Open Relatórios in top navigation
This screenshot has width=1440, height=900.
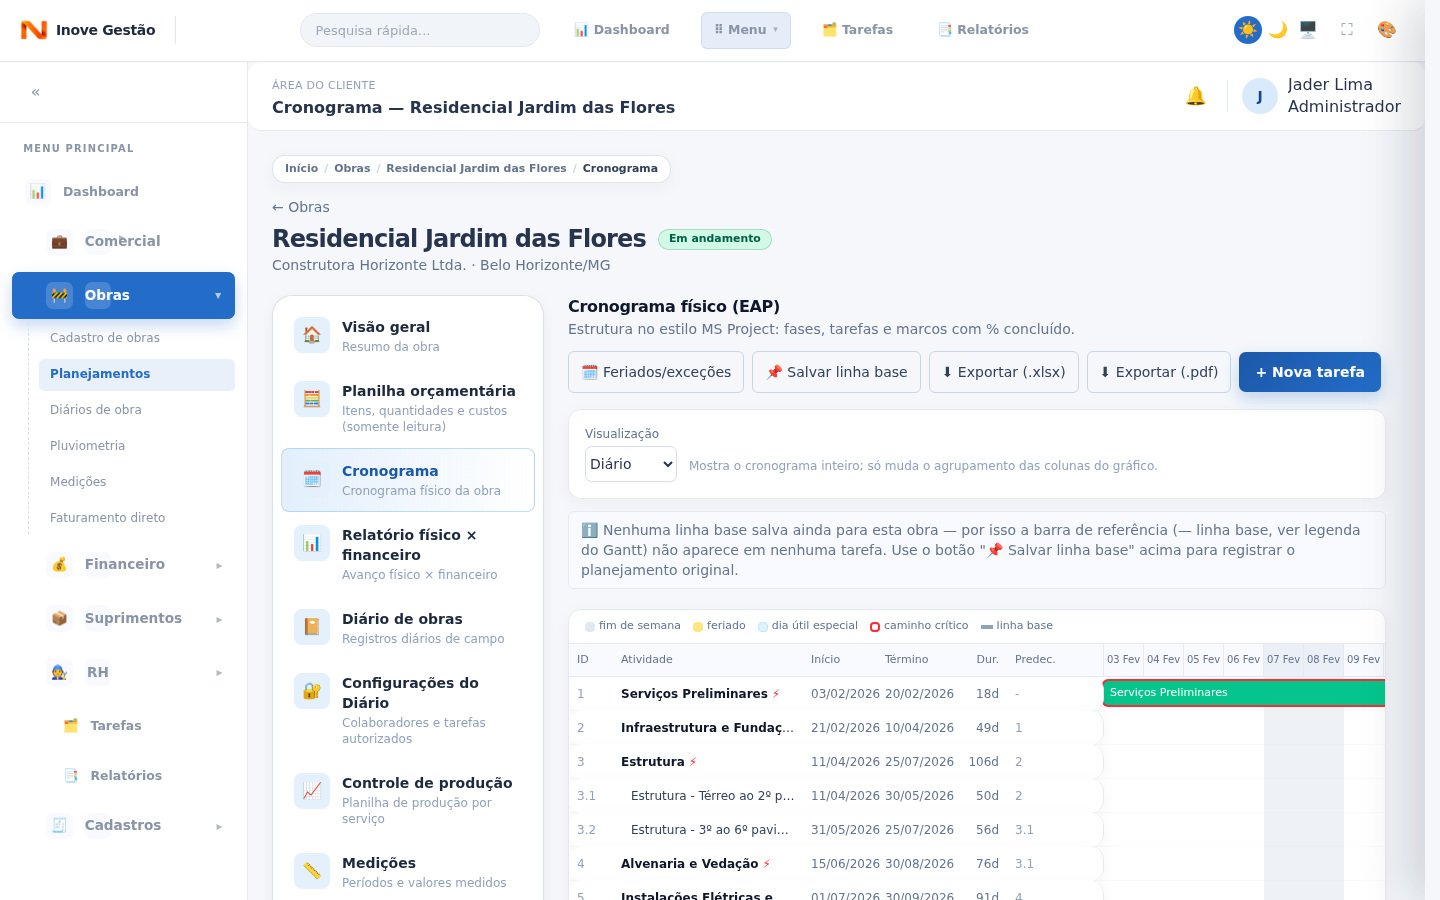[983, 30]
